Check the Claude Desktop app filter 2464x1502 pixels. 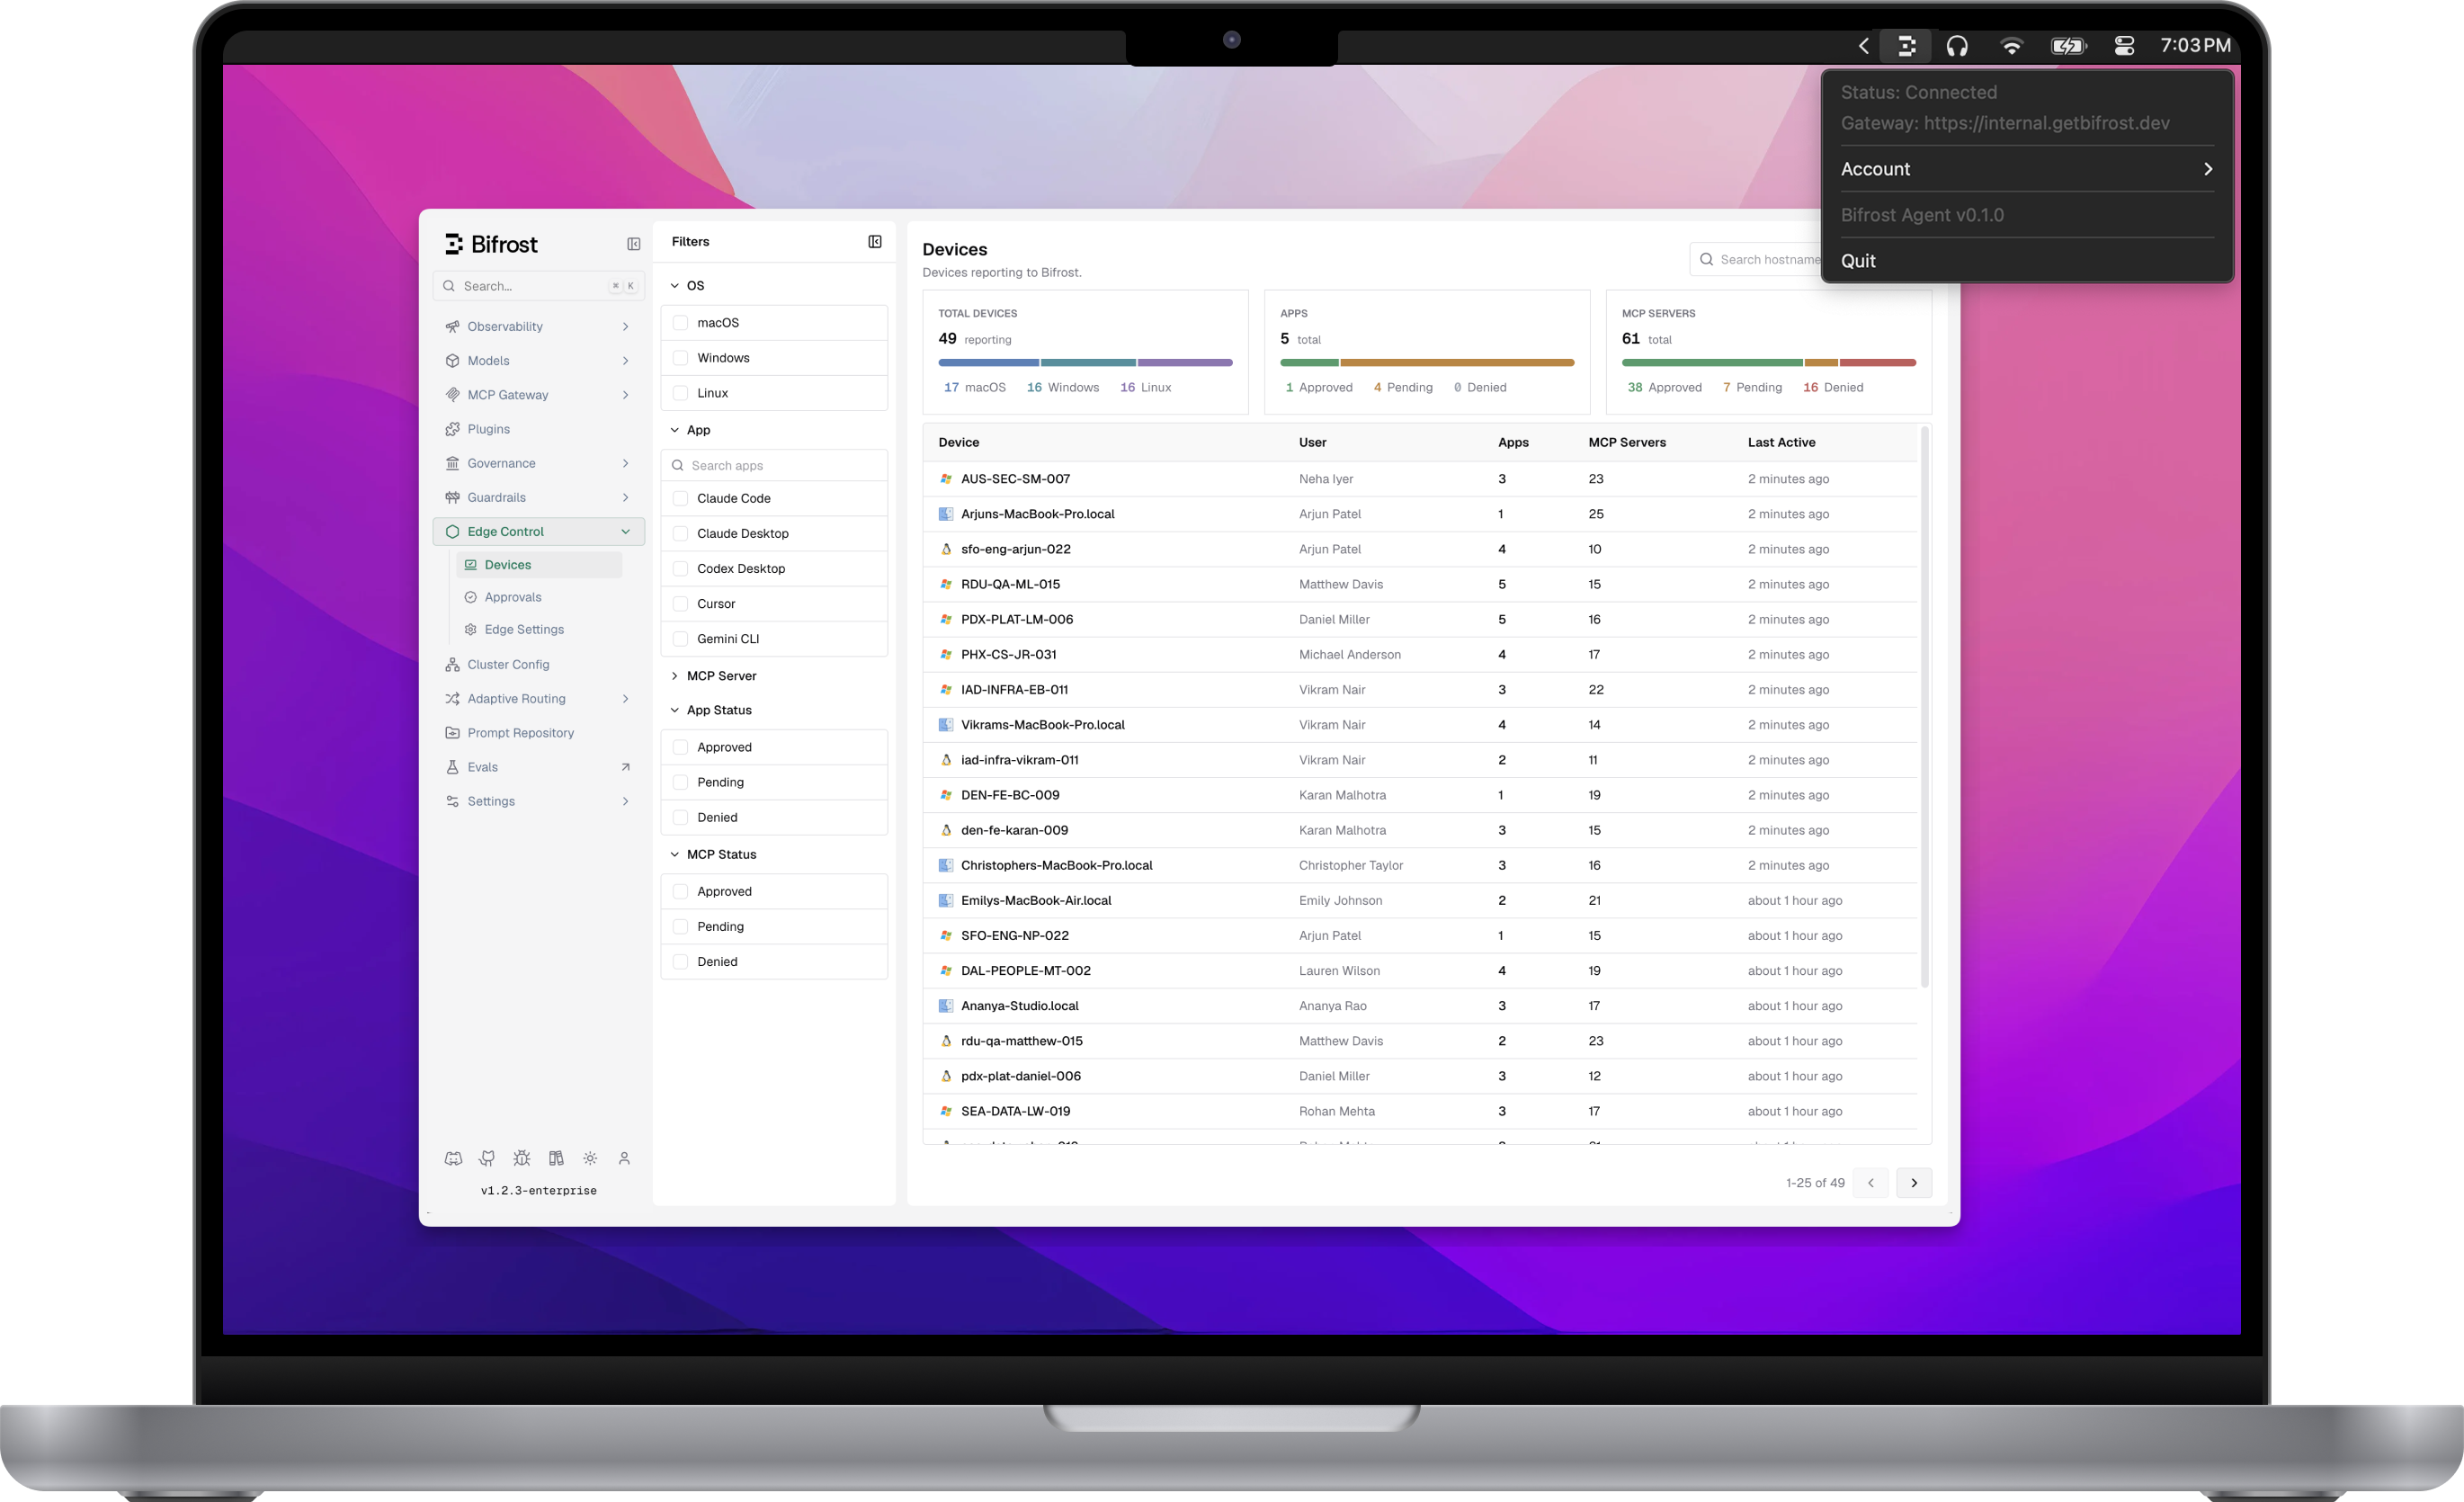point(680,533)
